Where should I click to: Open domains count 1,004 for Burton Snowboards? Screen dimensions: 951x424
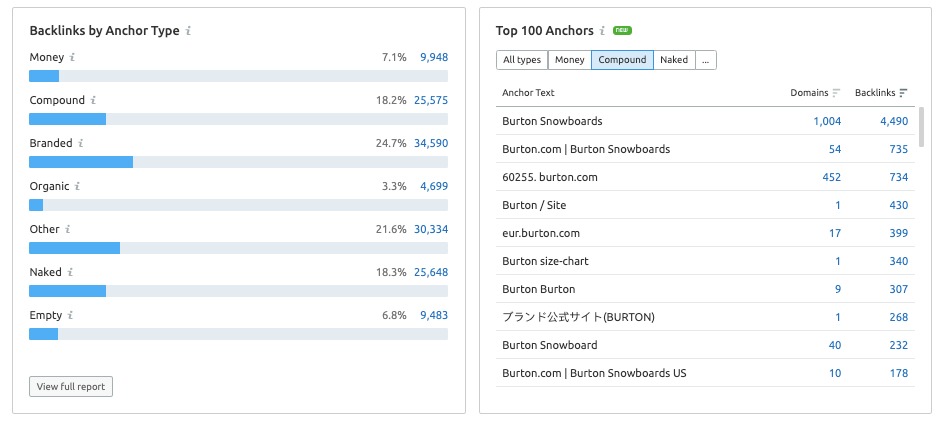click(827, 121)
